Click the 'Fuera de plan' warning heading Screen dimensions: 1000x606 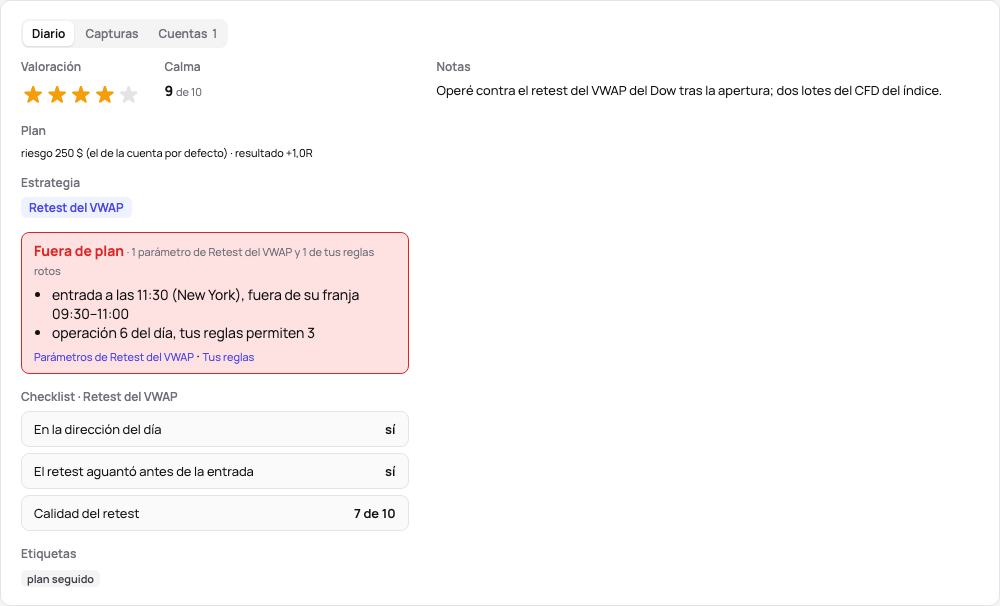coord(78,251)
